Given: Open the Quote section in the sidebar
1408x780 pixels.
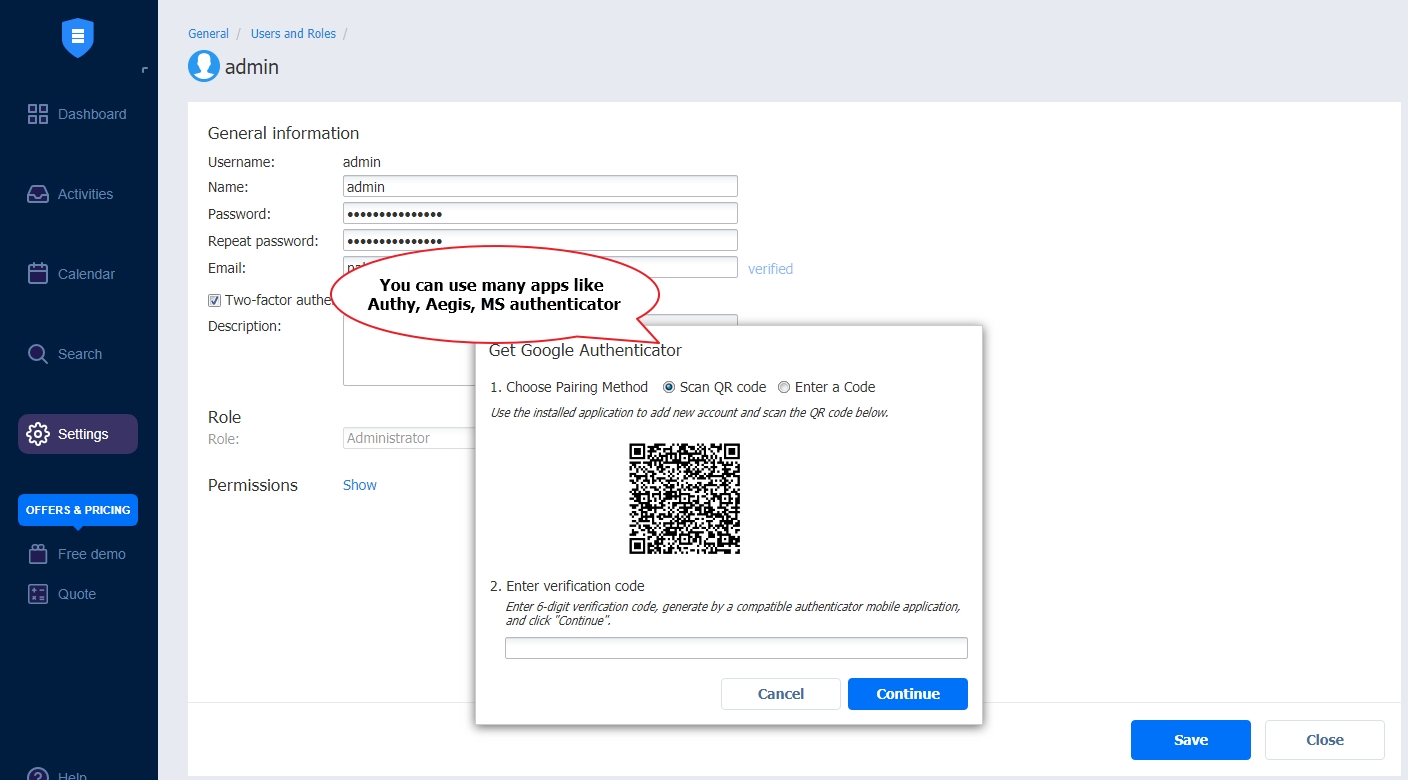Looking at the screenshot, I should coord(37,594).
